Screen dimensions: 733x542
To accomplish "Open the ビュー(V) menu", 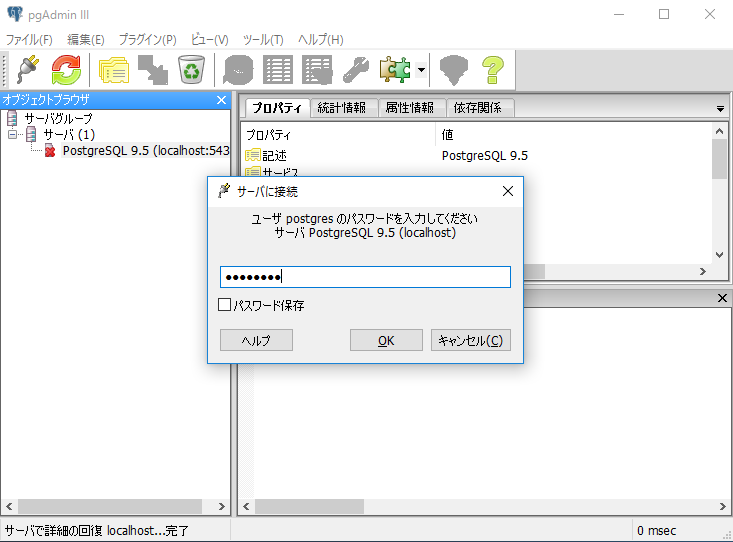I will [x=209, y=40].
